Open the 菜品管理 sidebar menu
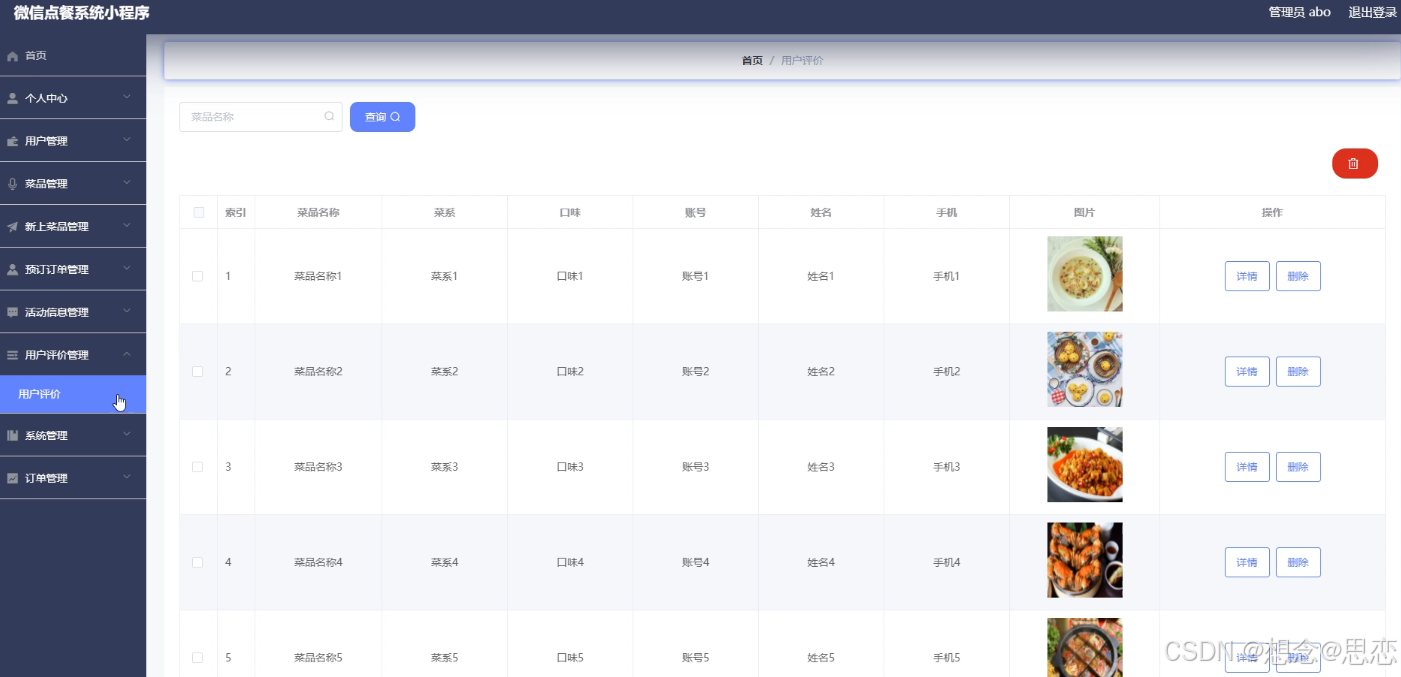The image size is (1401, 677). pos(73,184)
